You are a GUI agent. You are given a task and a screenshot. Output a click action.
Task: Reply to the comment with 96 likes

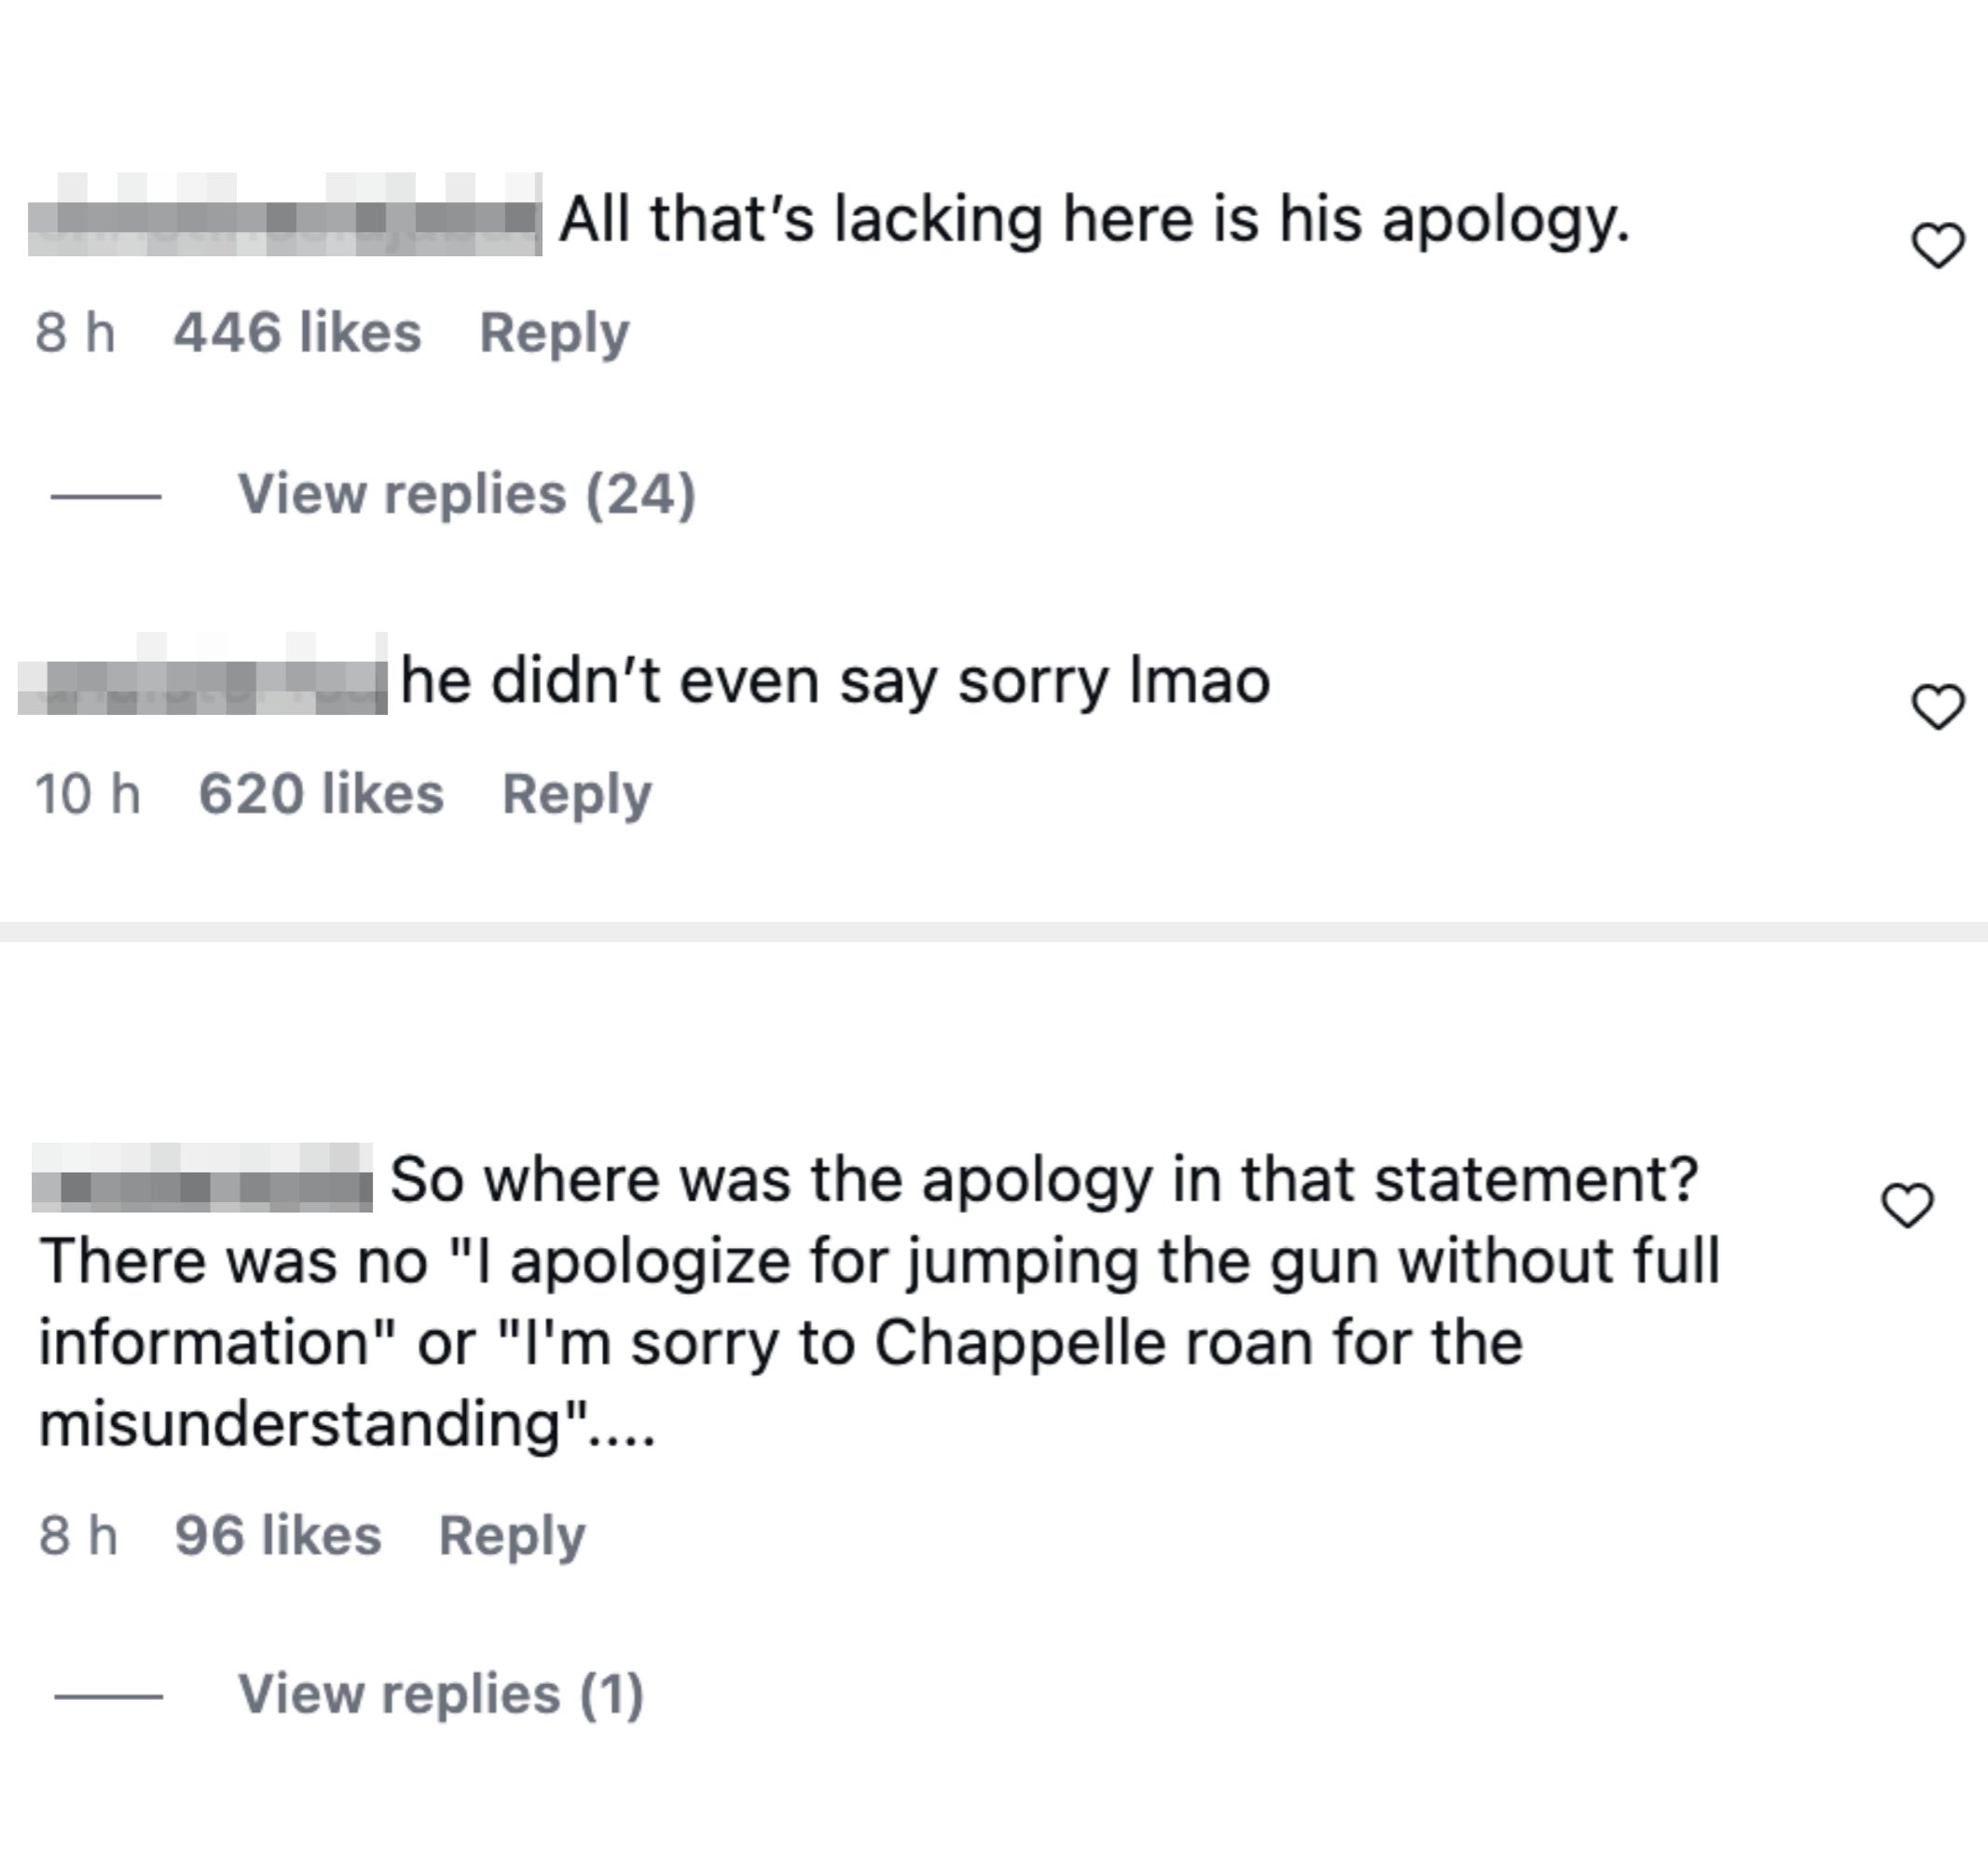tap(511, 1536)
